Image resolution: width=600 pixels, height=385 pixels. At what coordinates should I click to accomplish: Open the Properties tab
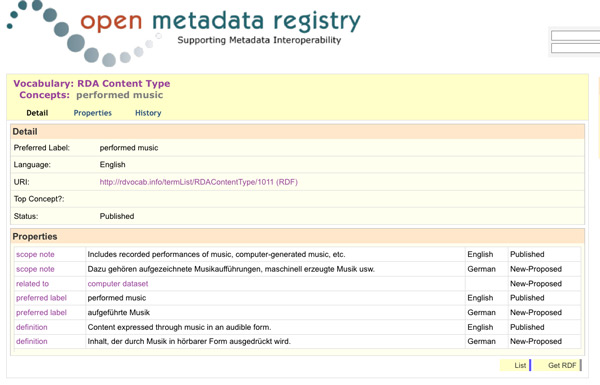93,113
